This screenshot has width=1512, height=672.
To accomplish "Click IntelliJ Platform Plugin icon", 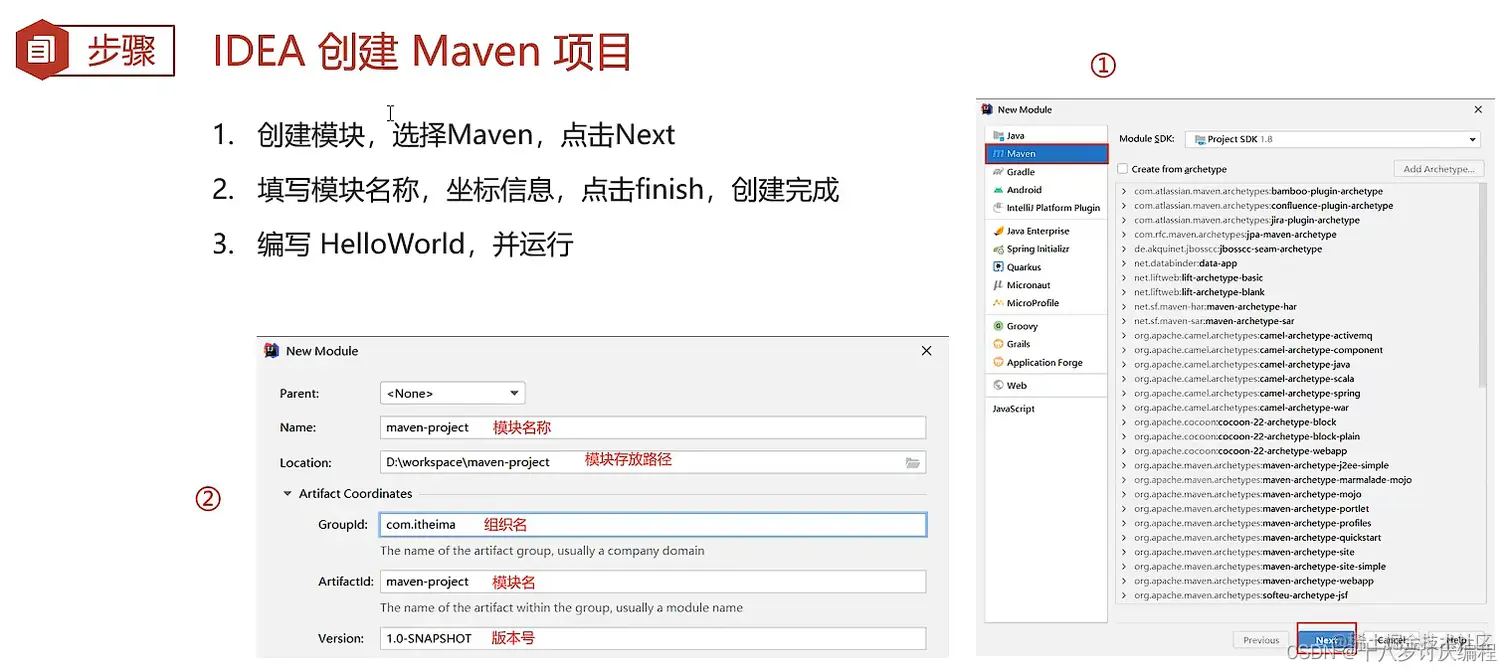I will coord(998,208).
